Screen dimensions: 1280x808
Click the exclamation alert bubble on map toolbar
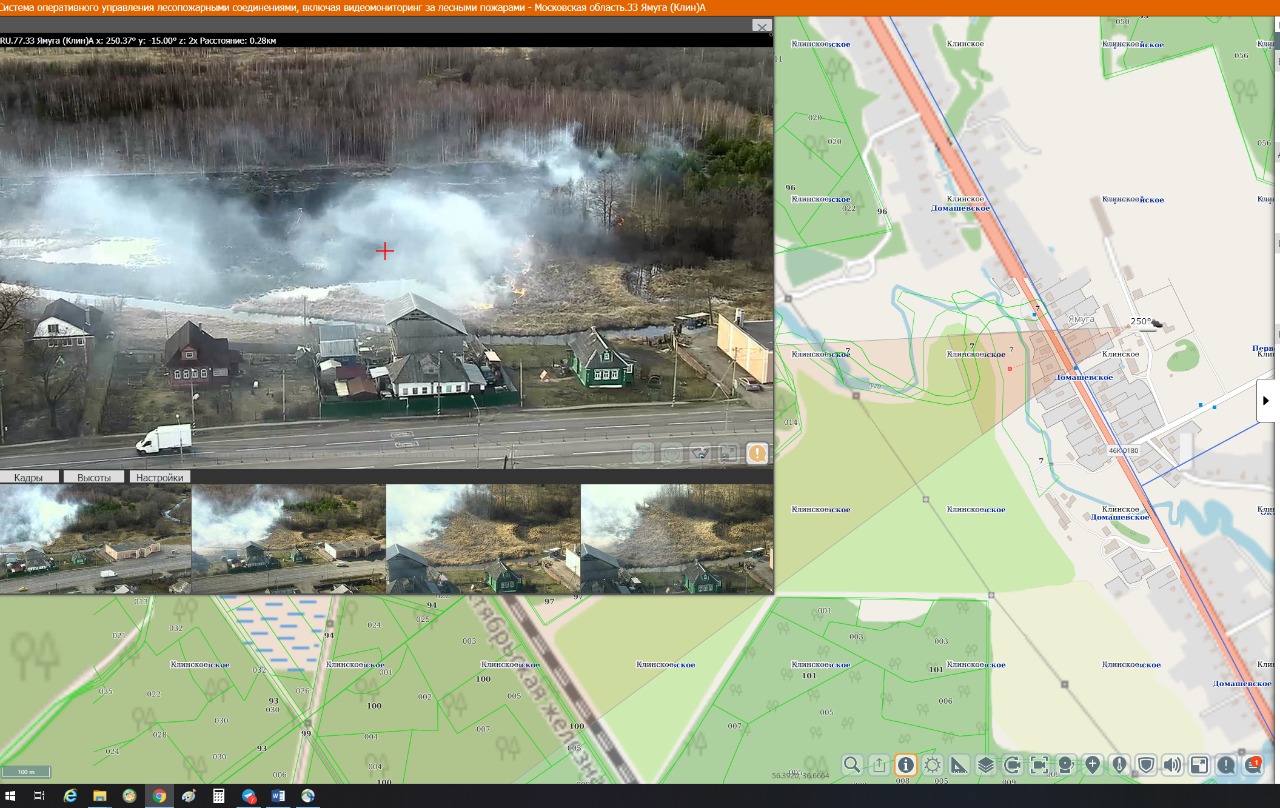click(1226, 765)
